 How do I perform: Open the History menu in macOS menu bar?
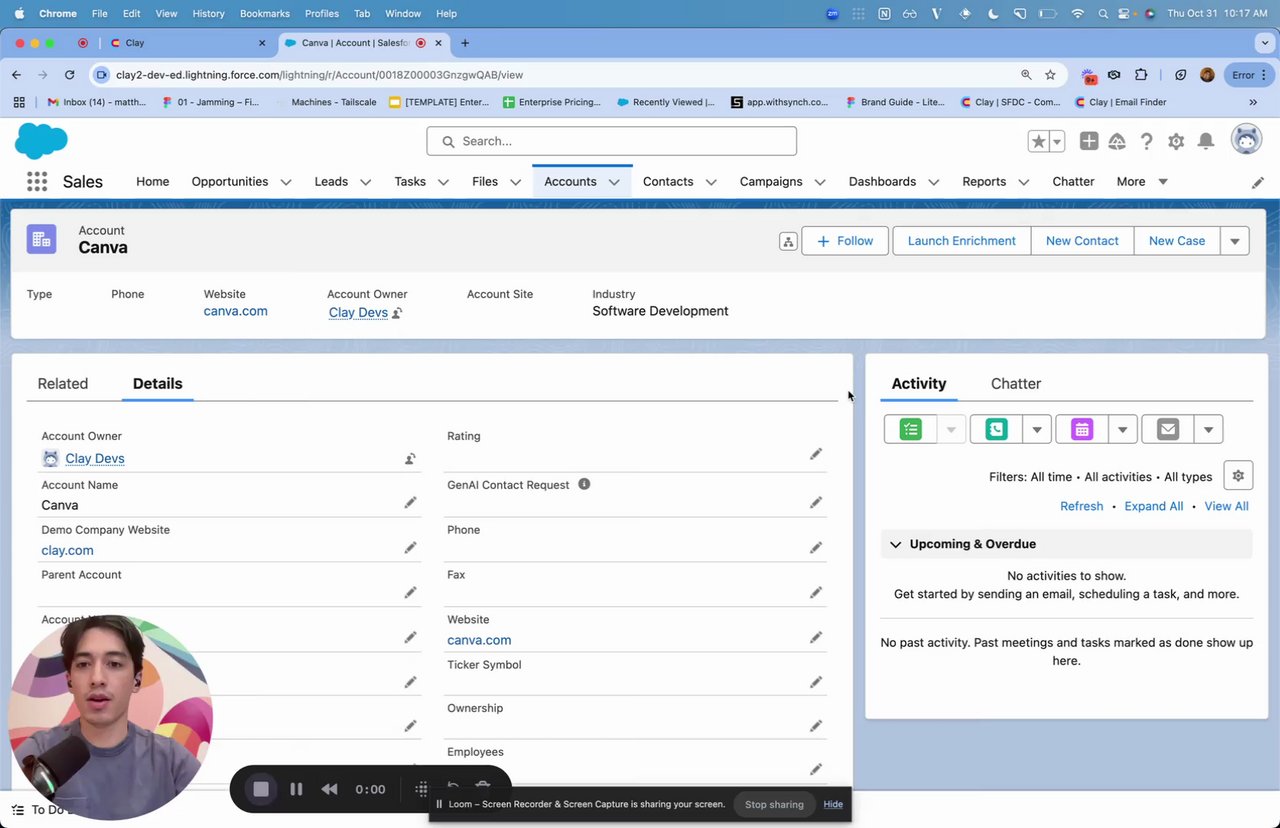(208, 14)
